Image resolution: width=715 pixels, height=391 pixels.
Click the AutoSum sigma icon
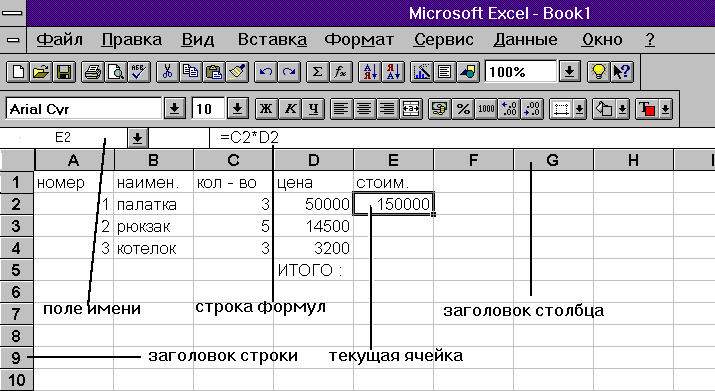[317, 72]
